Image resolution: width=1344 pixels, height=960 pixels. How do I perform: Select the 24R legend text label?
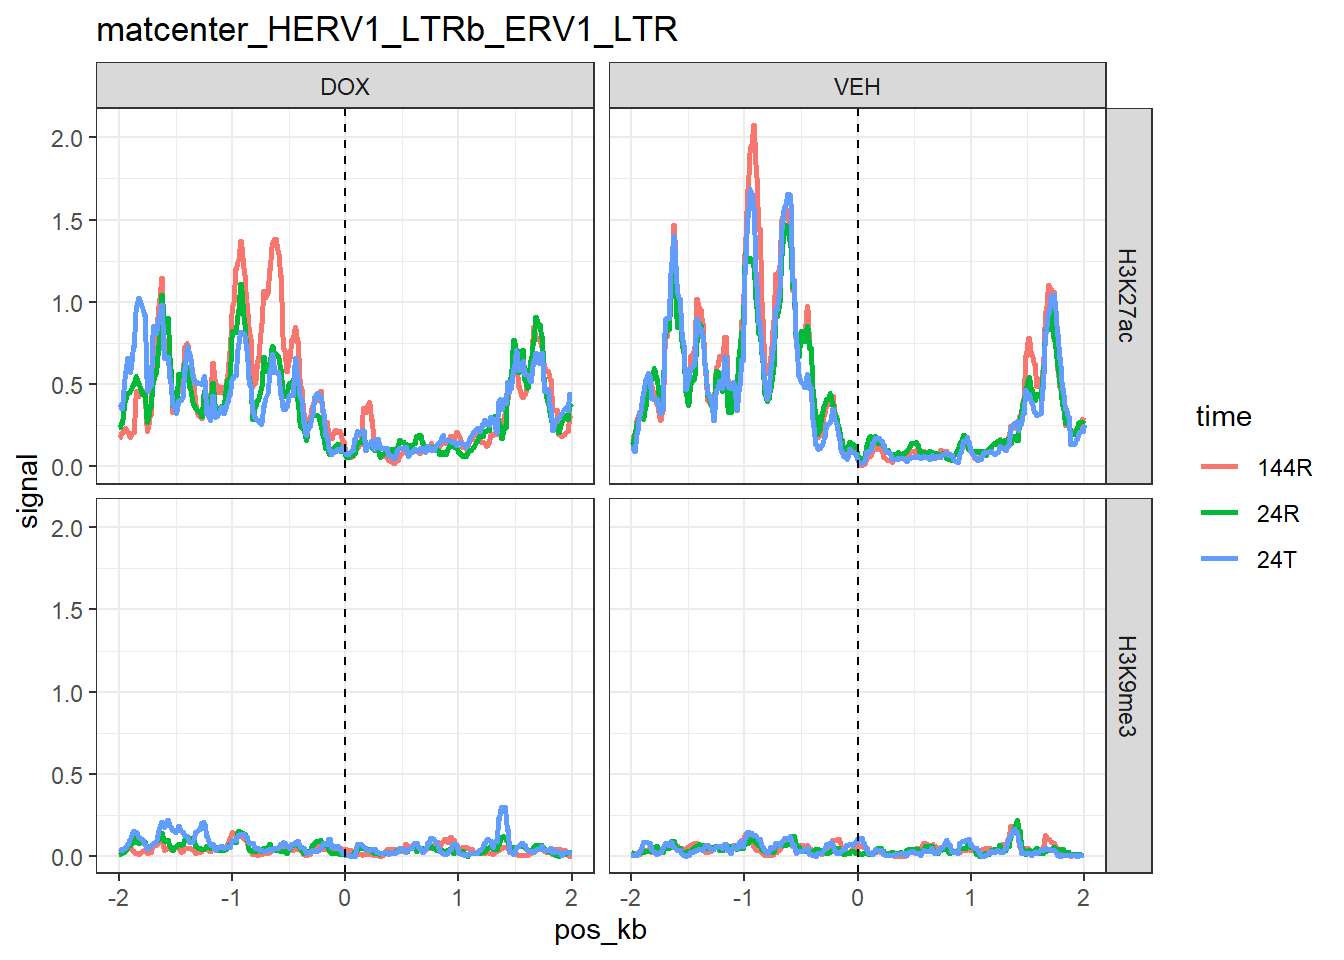point(1278,513)
